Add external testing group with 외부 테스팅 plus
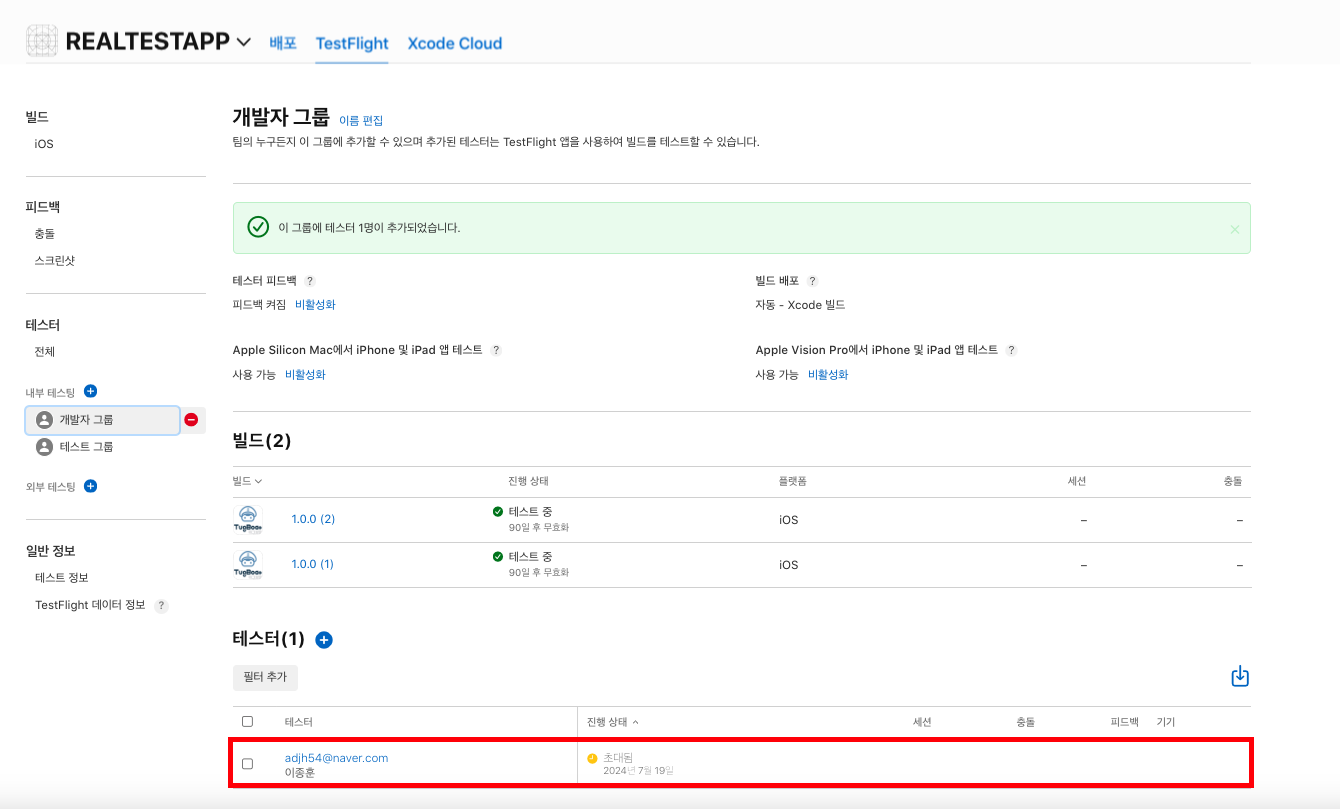Viewport: 1340px width, 809px height. [90, 486]
